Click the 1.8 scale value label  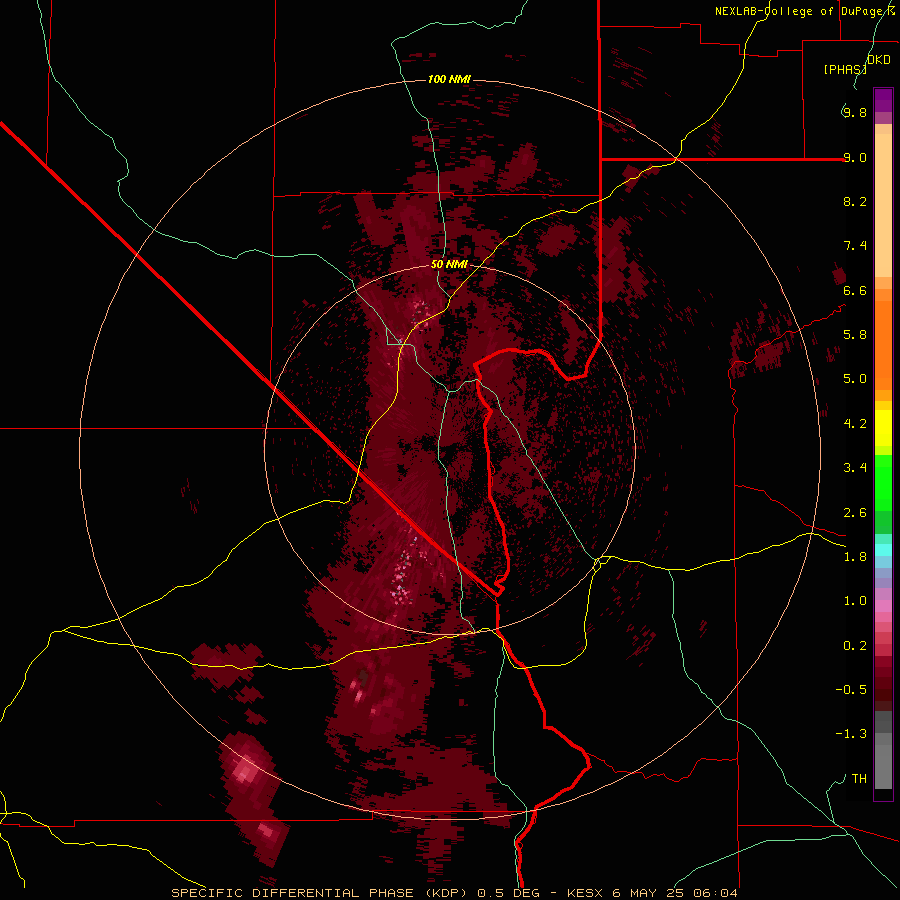click(x=855, y=556)
